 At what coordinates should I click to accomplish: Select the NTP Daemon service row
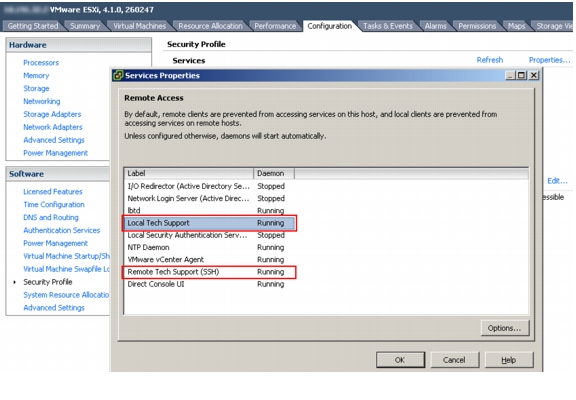[x=209, y=248]
